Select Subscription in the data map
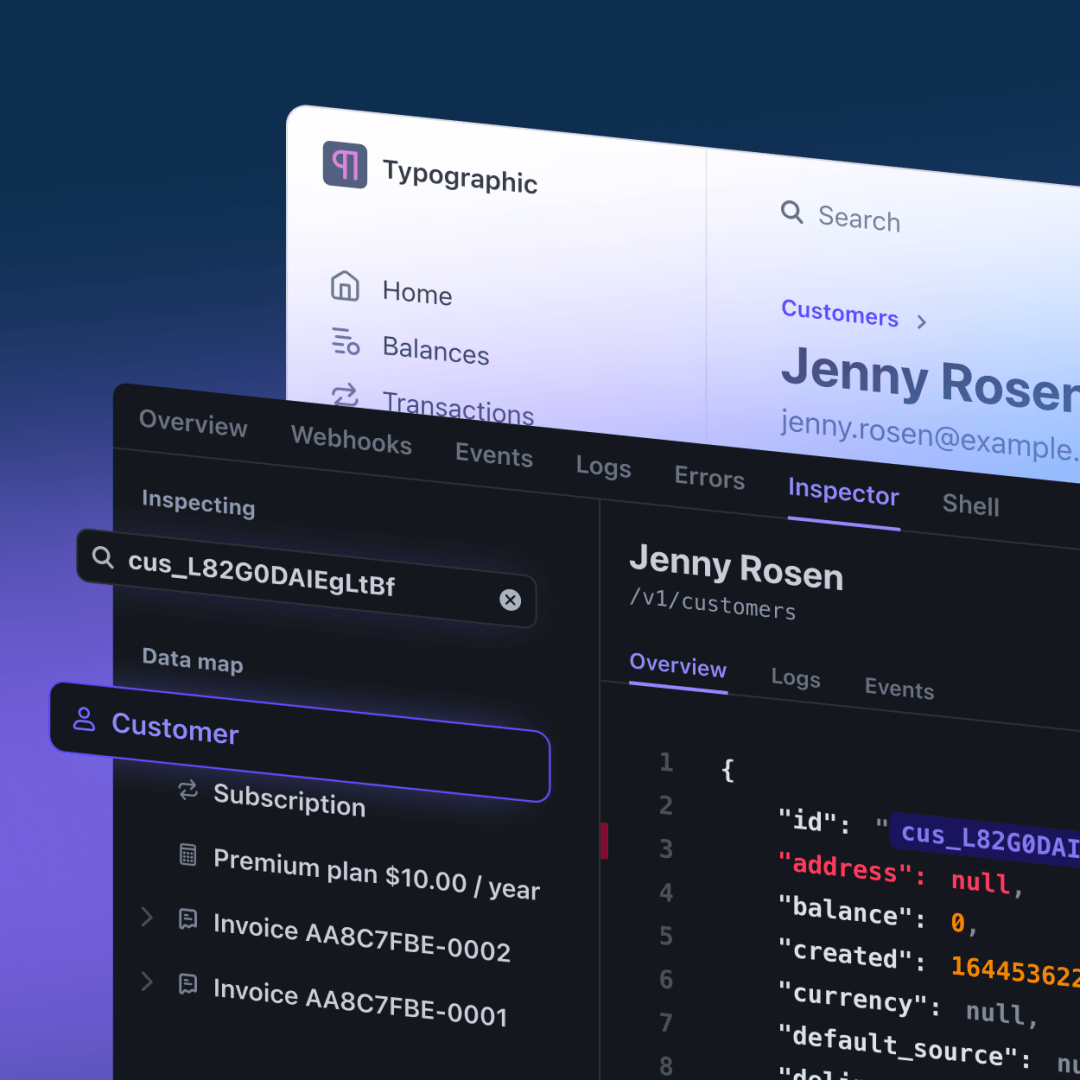 [289, 801]
